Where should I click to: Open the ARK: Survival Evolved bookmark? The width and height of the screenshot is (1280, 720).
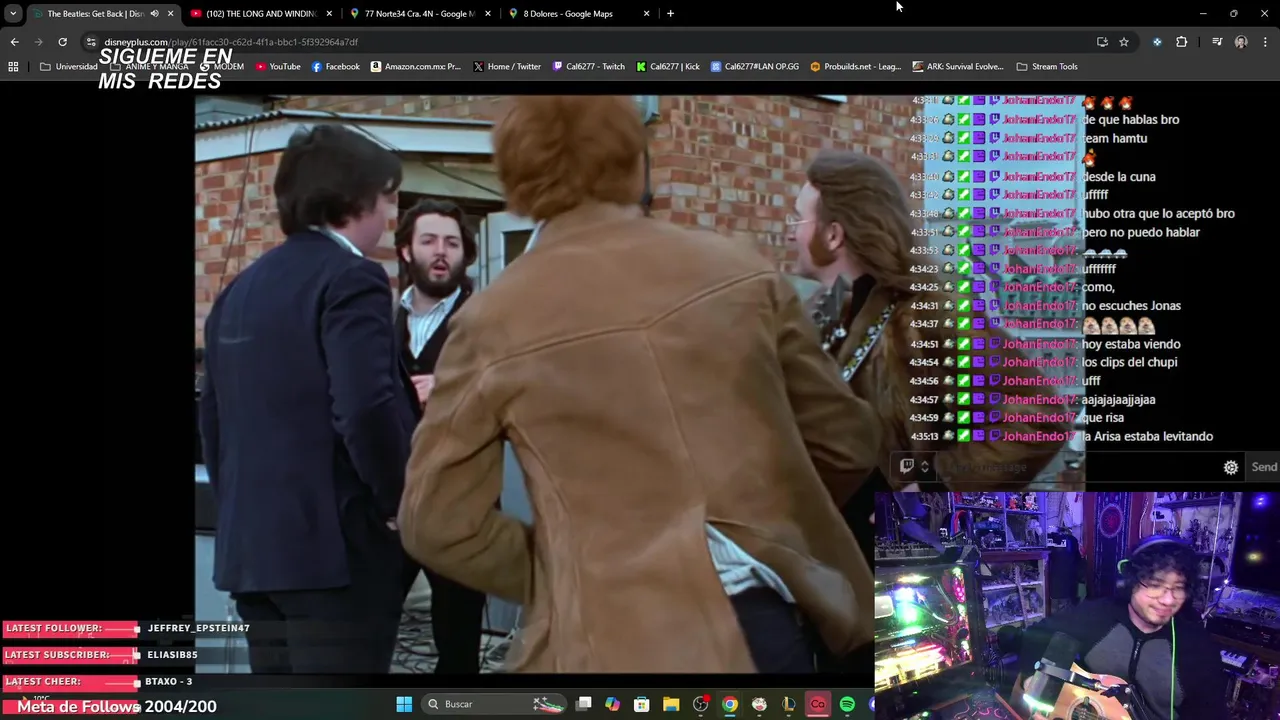coord(957,66)
